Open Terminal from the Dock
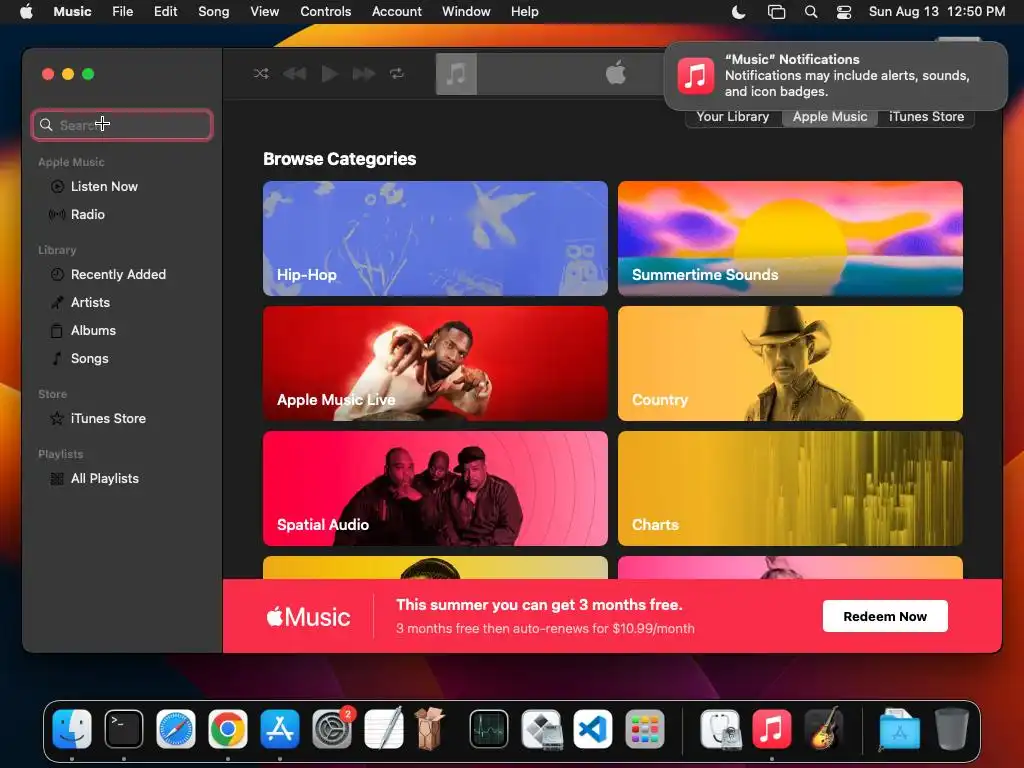The width and height of the screenshot is (1024, 768). pyautogui.click(x=124, y=729)
